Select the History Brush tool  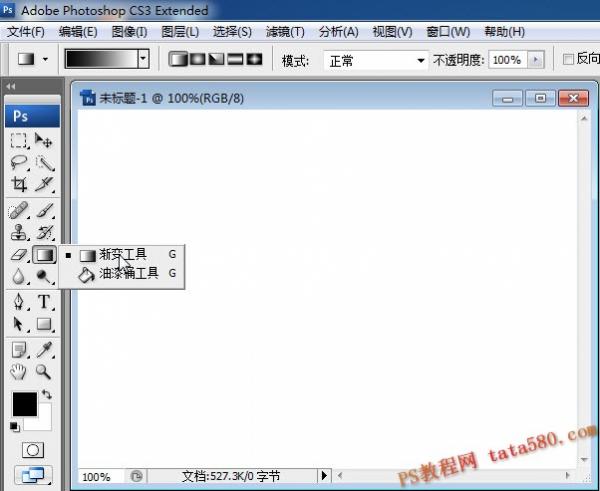pos(44,232)
